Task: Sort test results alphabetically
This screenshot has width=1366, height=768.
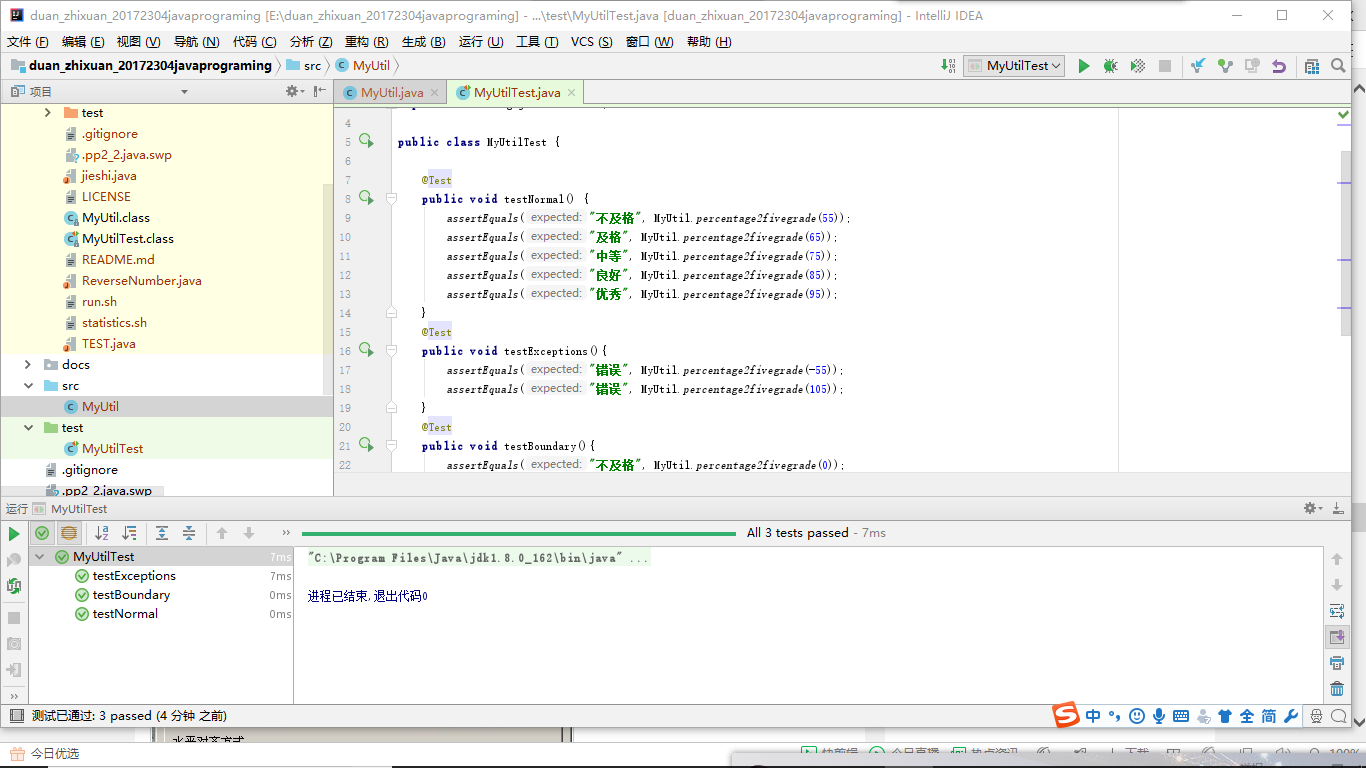Action: pos(101,534)
